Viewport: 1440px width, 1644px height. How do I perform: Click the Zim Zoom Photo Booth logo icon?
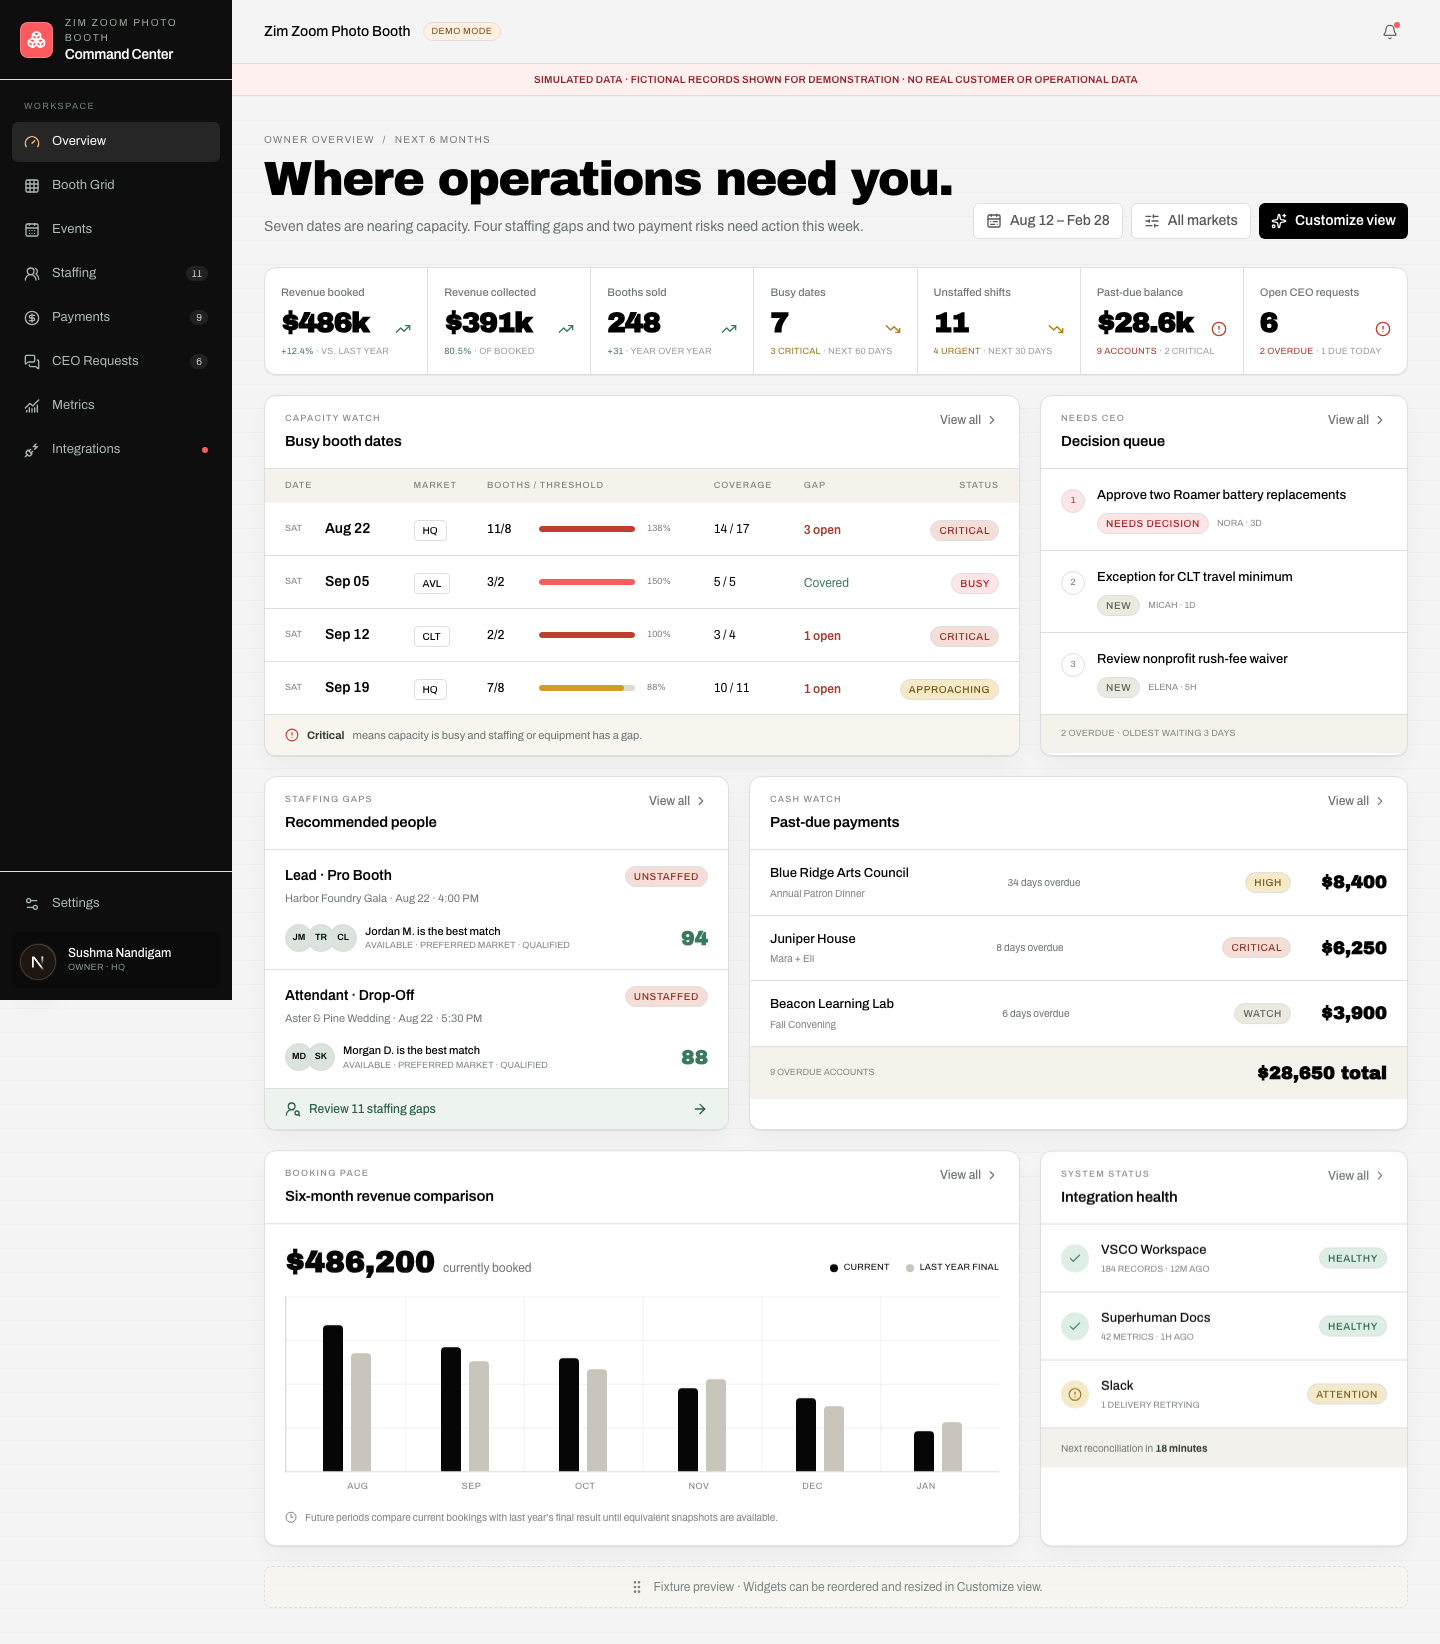click(x=36, y=40)
